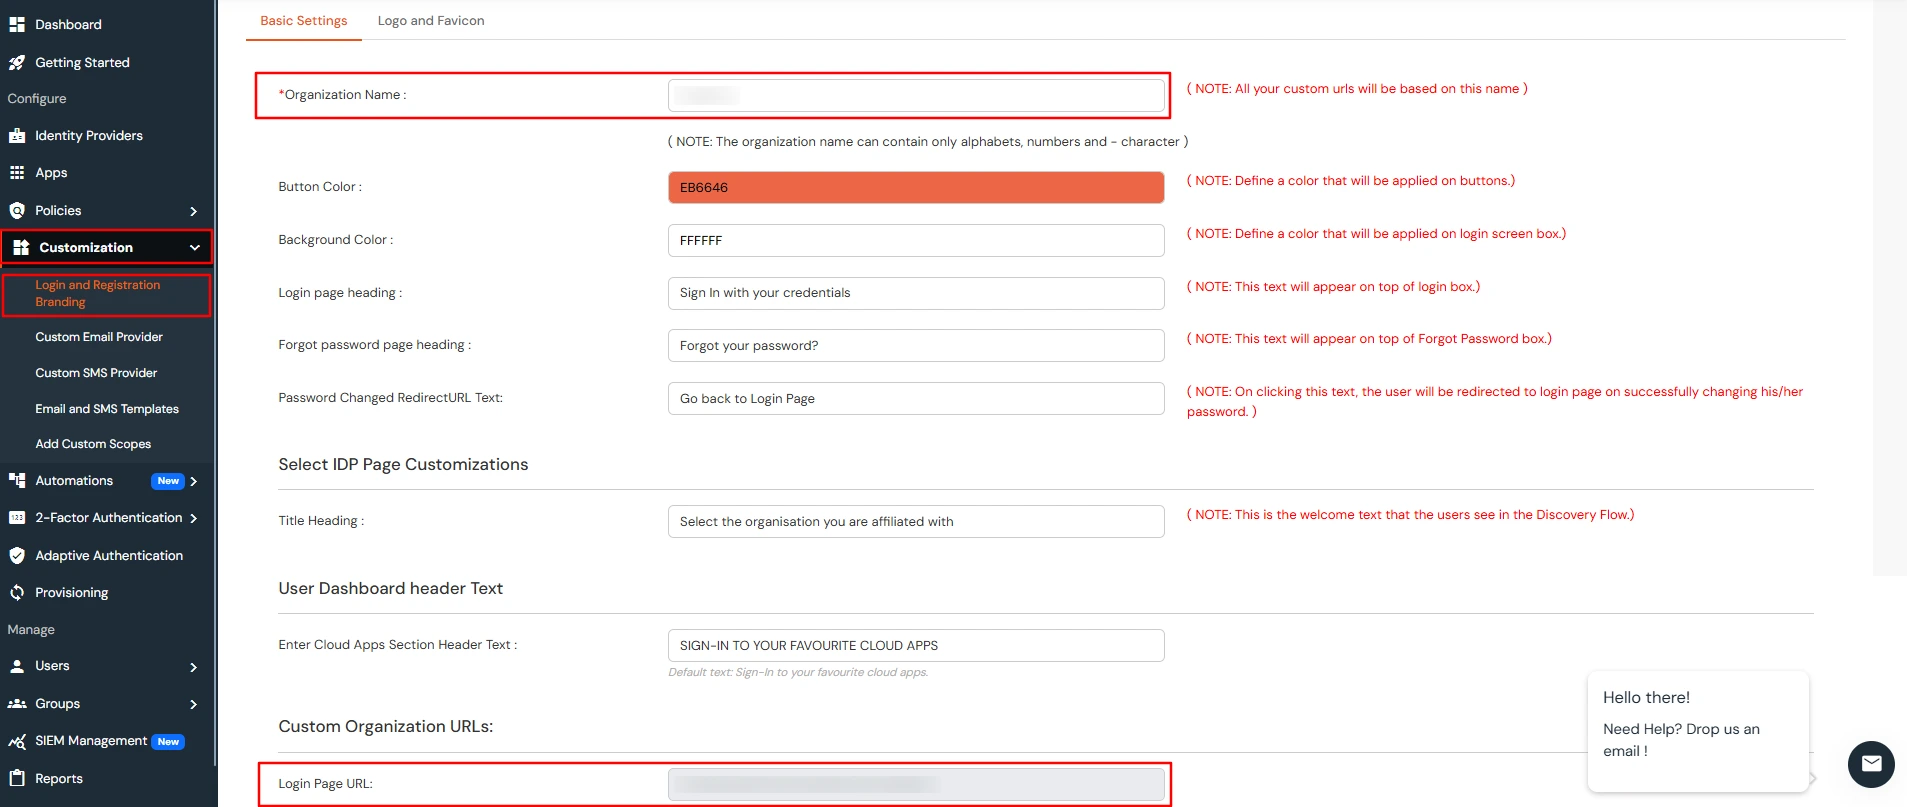Pick the Button Color EB6646 swatch
1907x807 pixels.
pyautogui.click(x=916, y=187)
